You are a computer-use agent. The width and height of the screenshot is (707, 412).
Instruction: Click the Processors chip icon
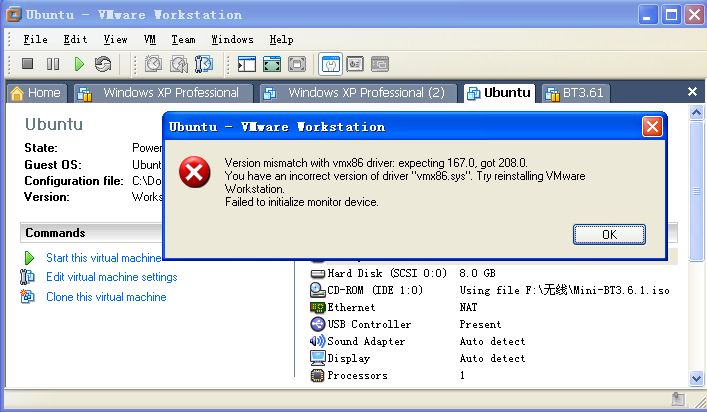[x=317, y=375]
